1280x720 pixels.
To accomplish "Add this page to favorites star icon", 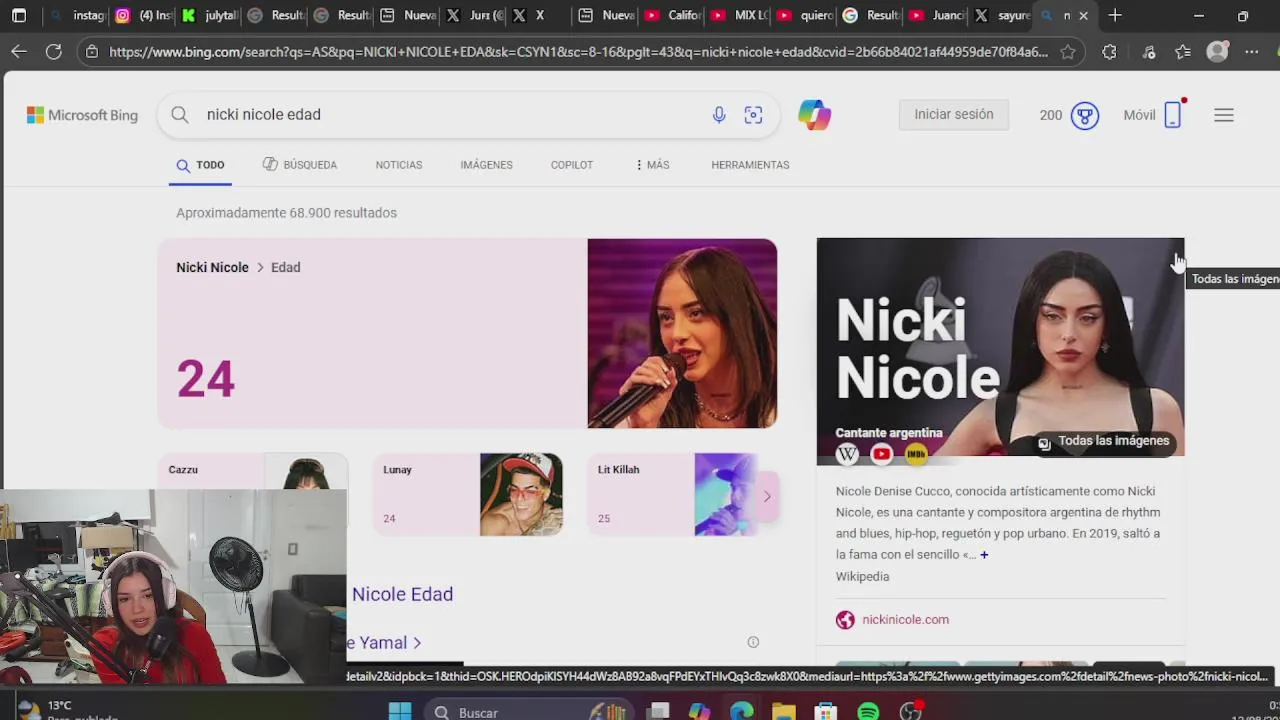I will point(1067,52).
